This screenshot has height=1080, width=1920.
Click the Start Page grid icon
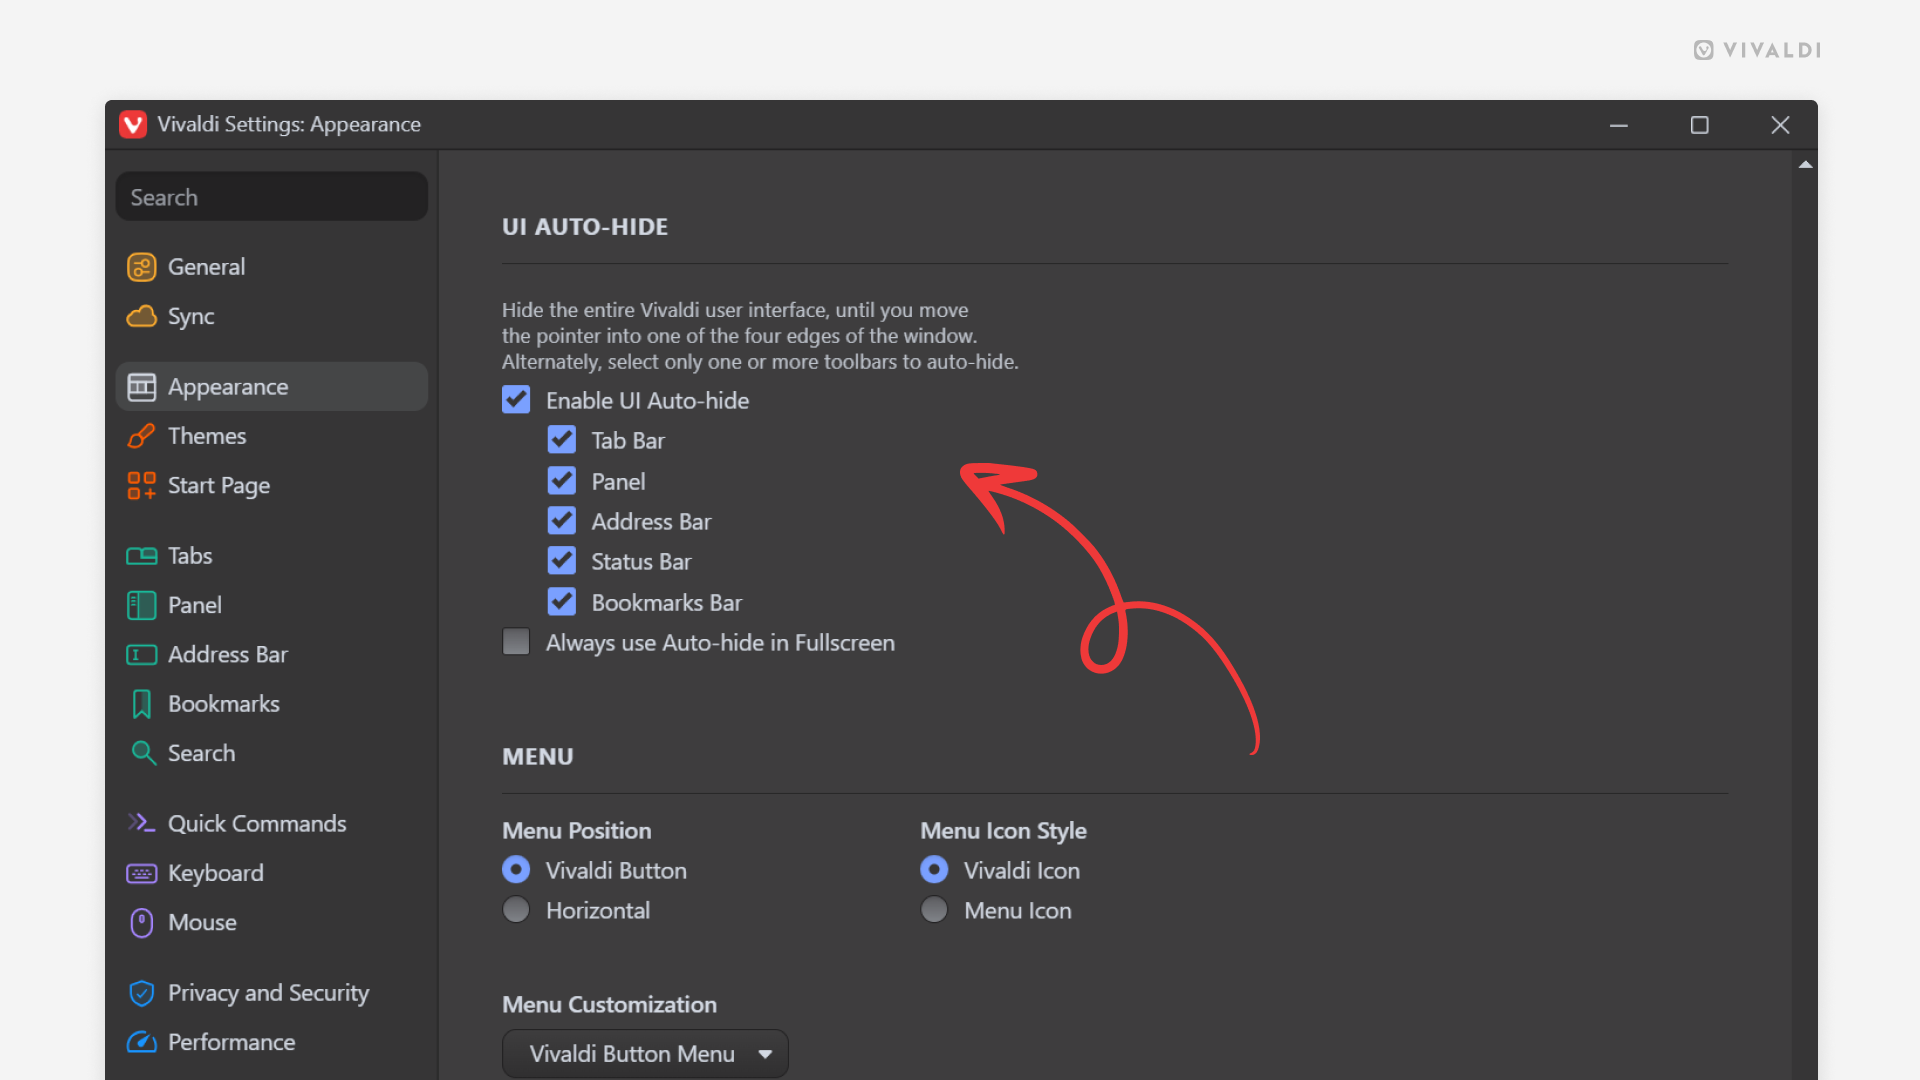(x=141, y=486)
